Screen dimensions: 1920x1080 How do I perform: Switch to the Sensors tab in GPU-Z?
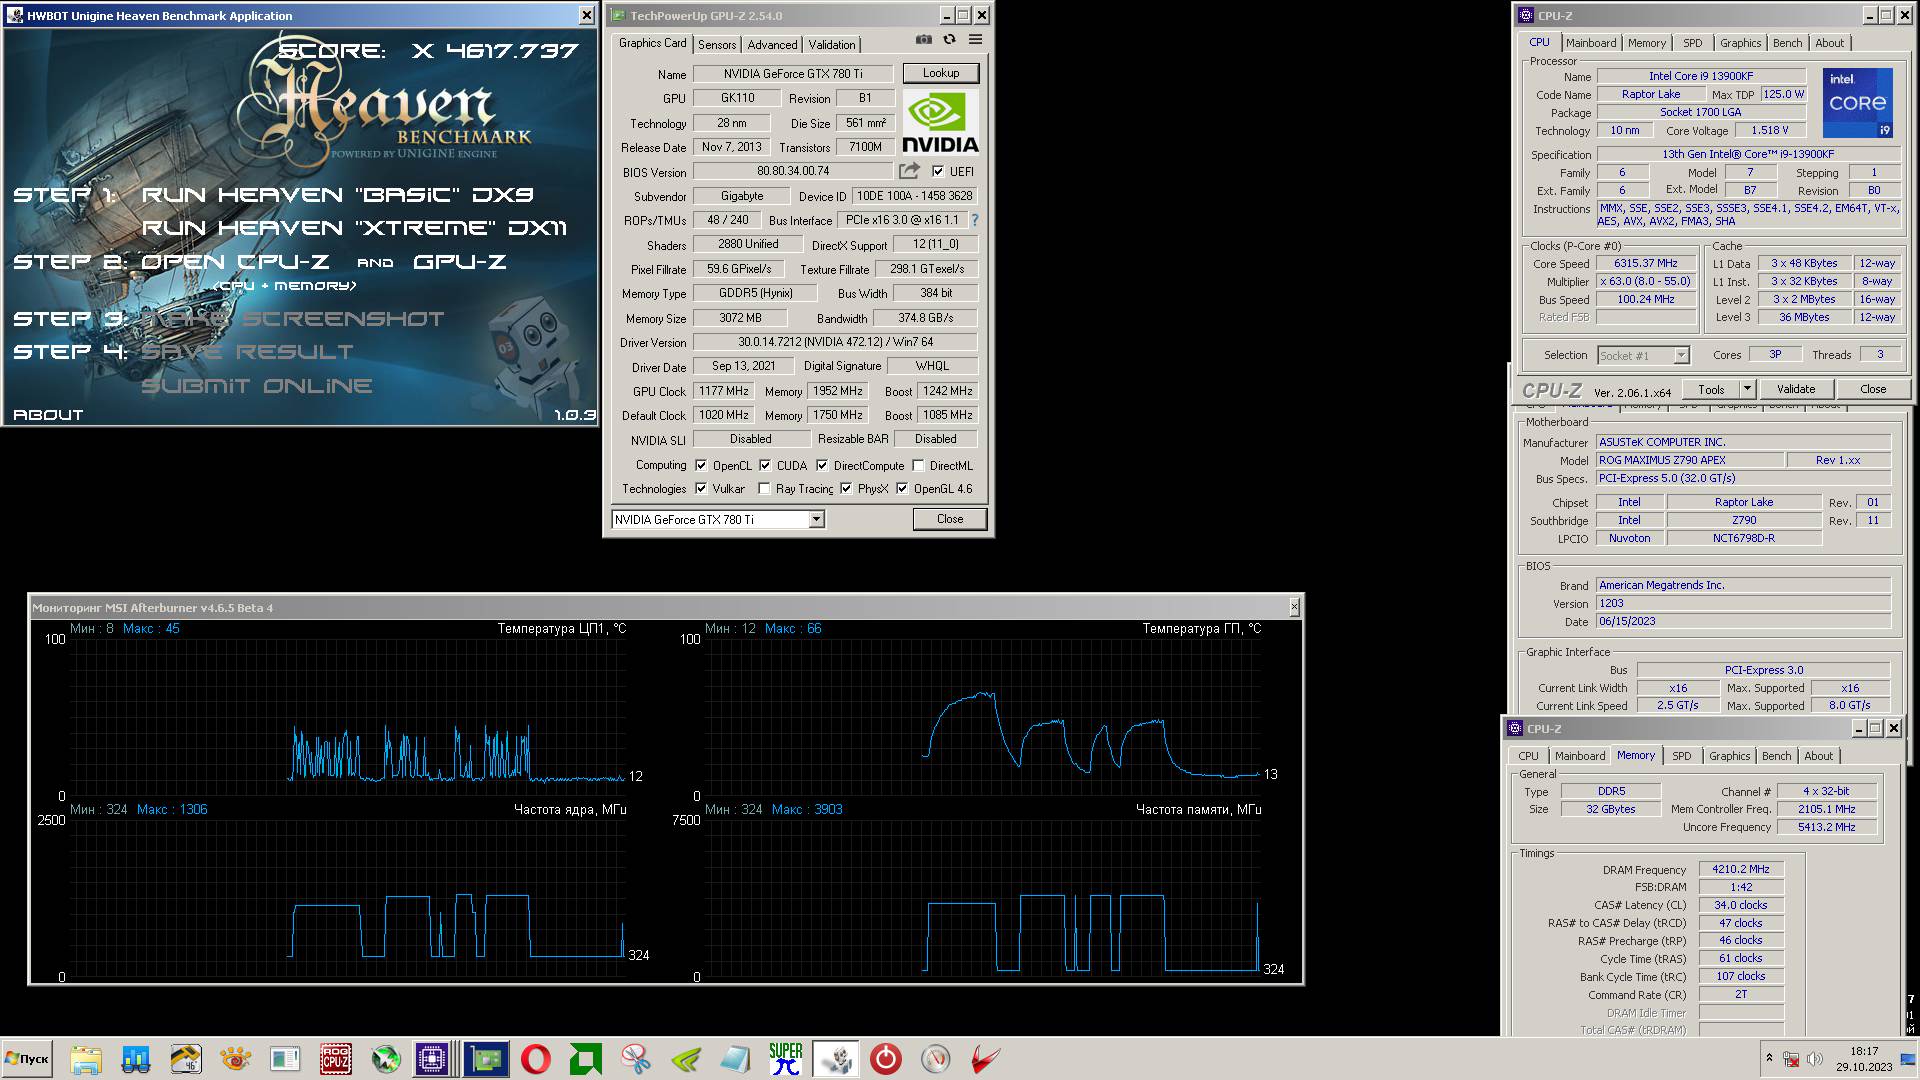tap(717, 45)
